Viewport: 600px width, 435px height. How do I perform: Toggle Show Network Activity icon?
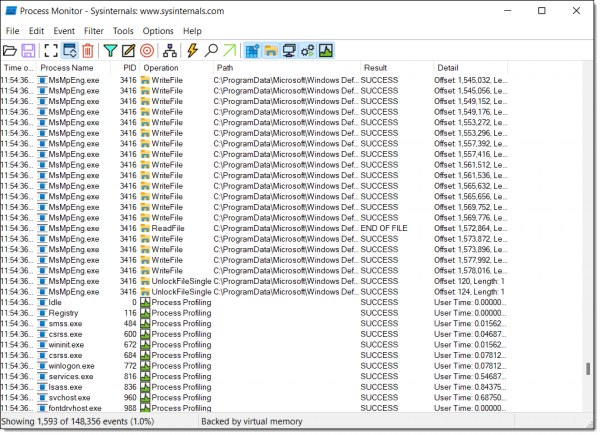coord(289,51)
